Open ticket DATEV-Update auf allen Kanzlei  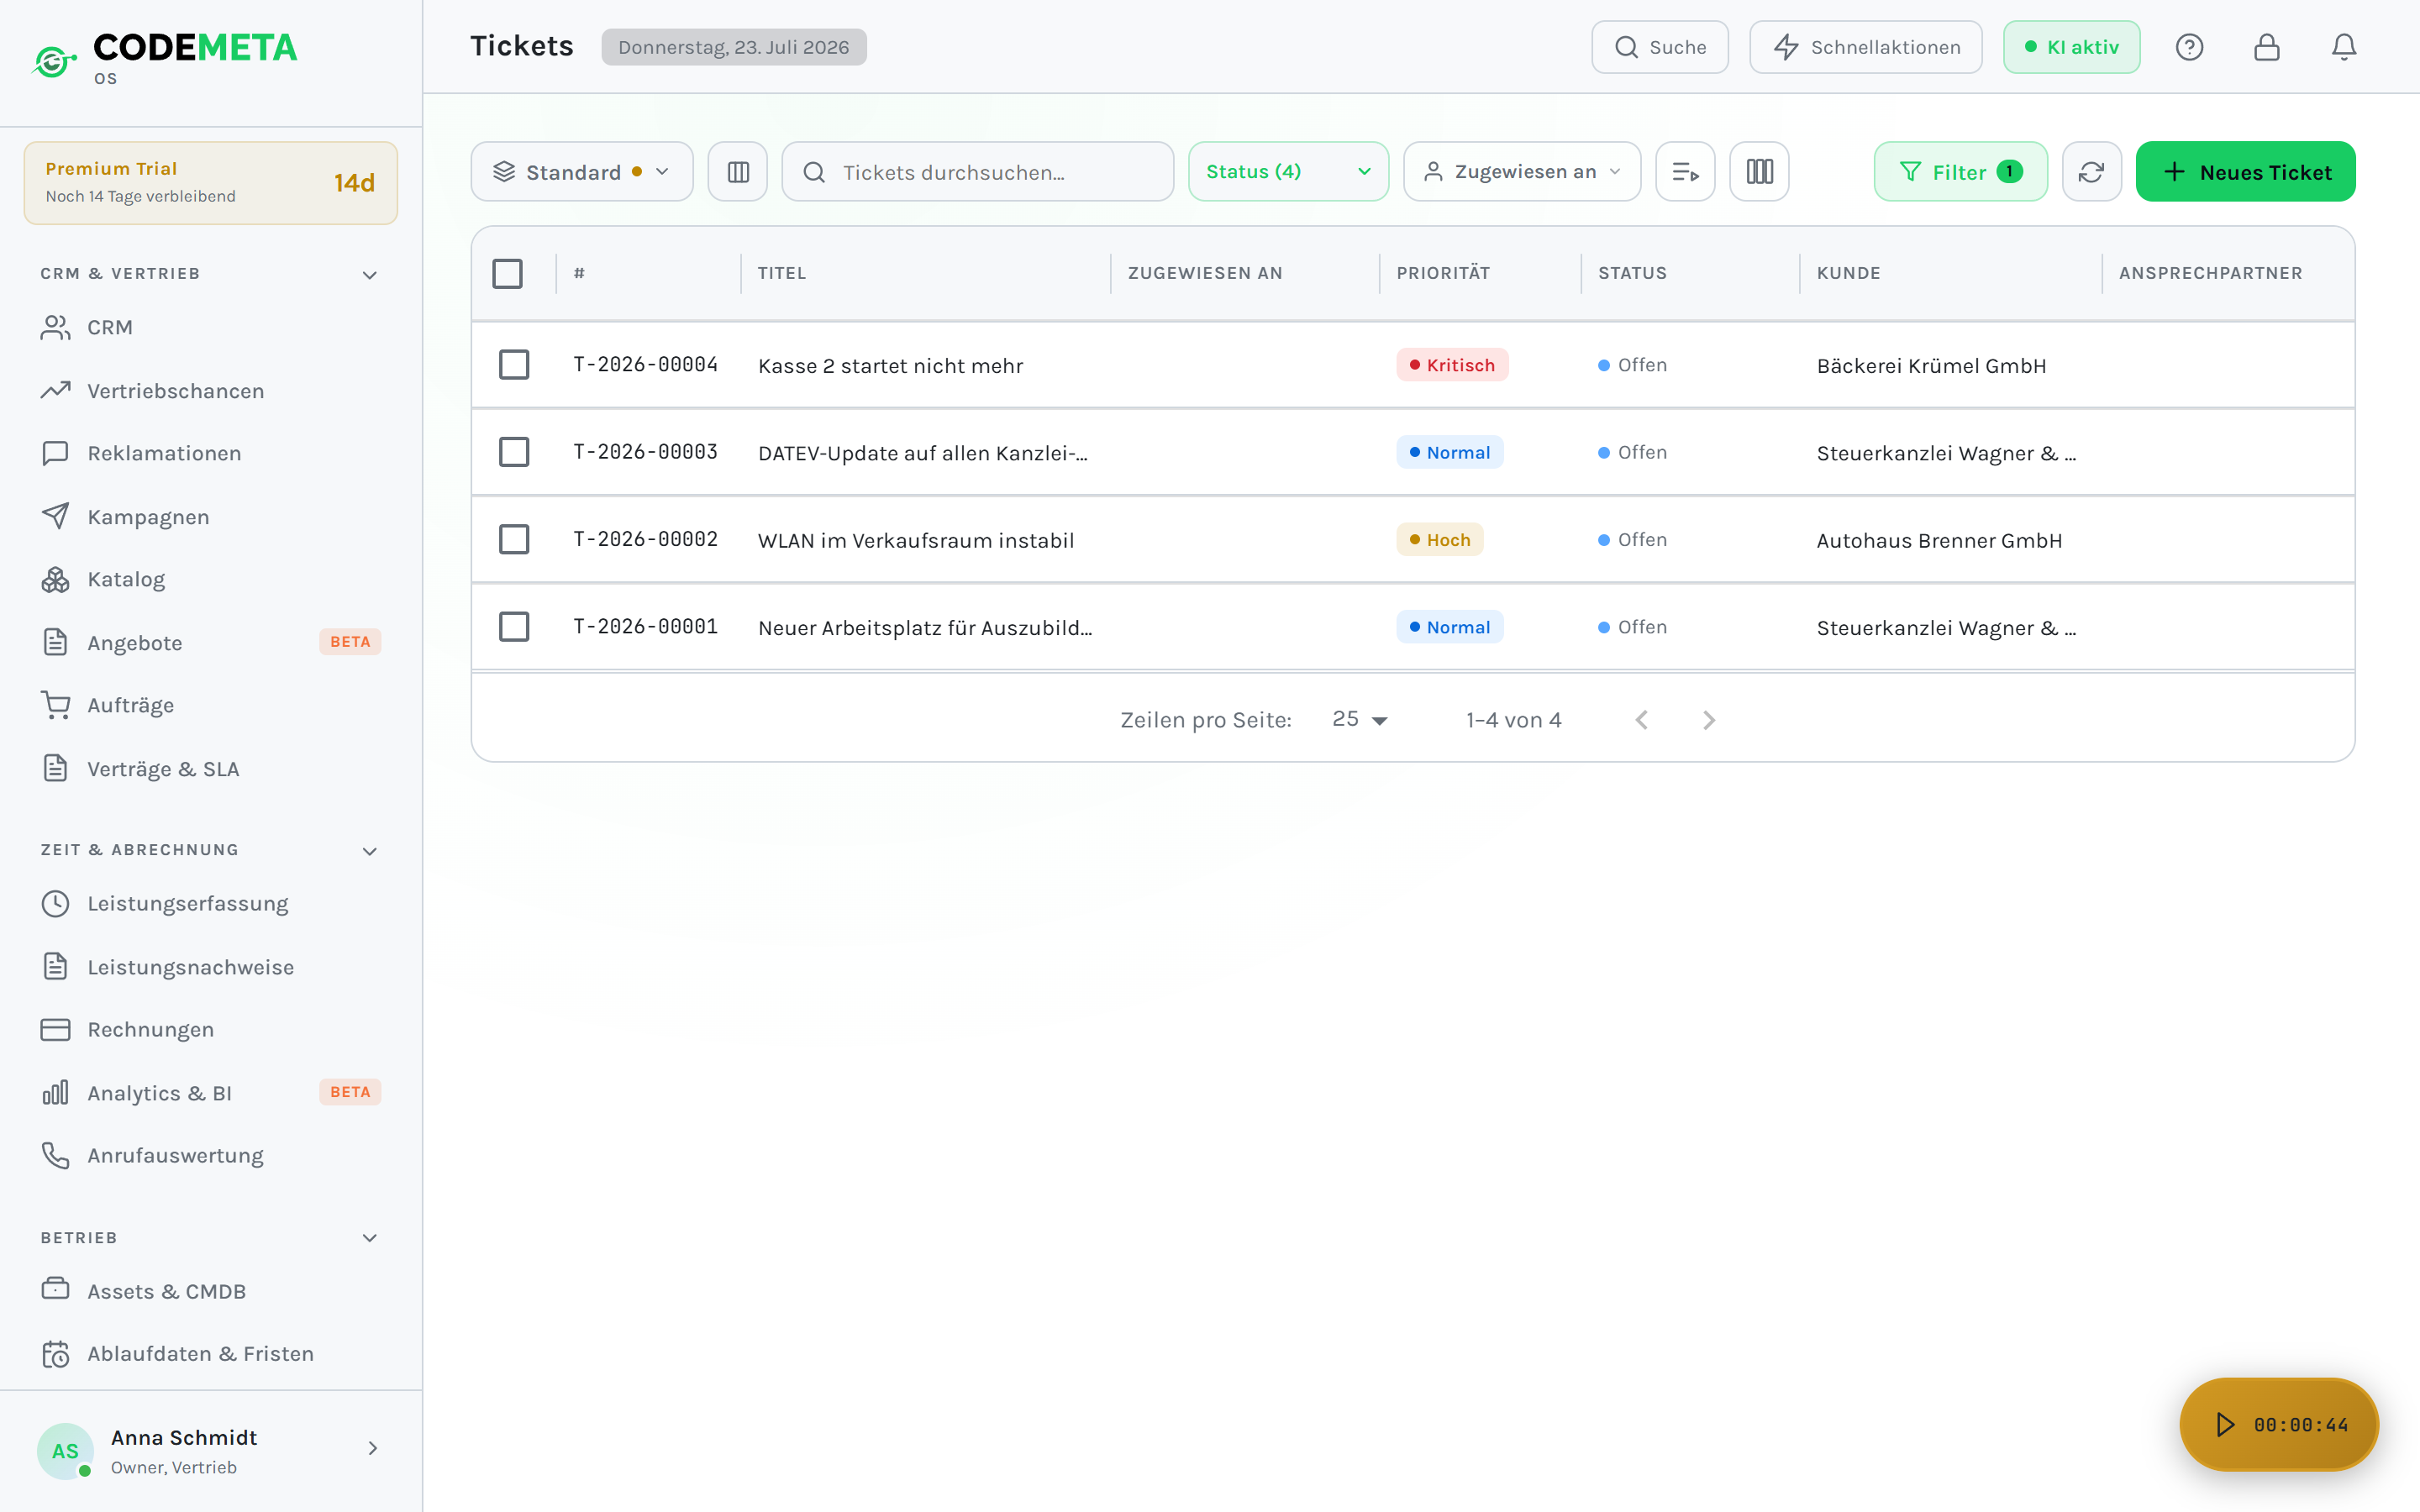click(x=922, y=453)
